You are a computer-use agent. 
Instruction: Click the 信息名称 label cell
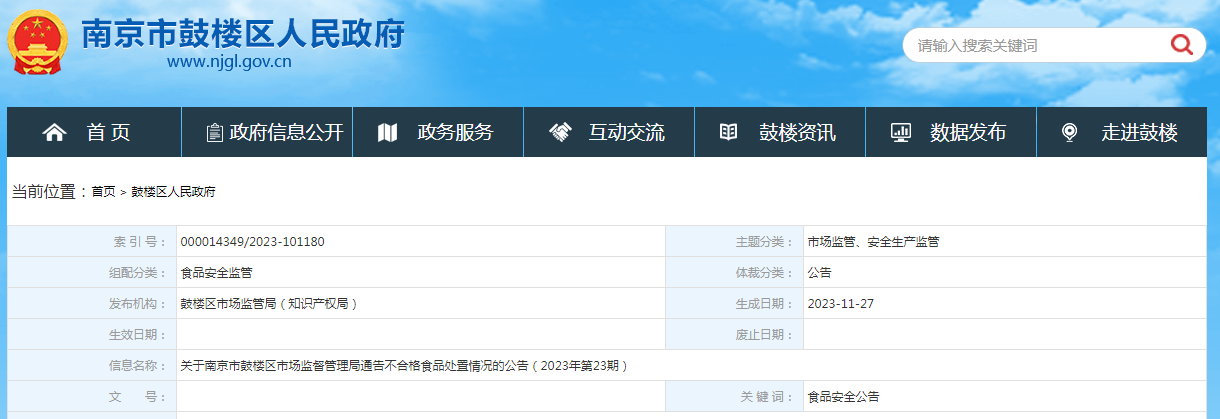tap(92, 366)
